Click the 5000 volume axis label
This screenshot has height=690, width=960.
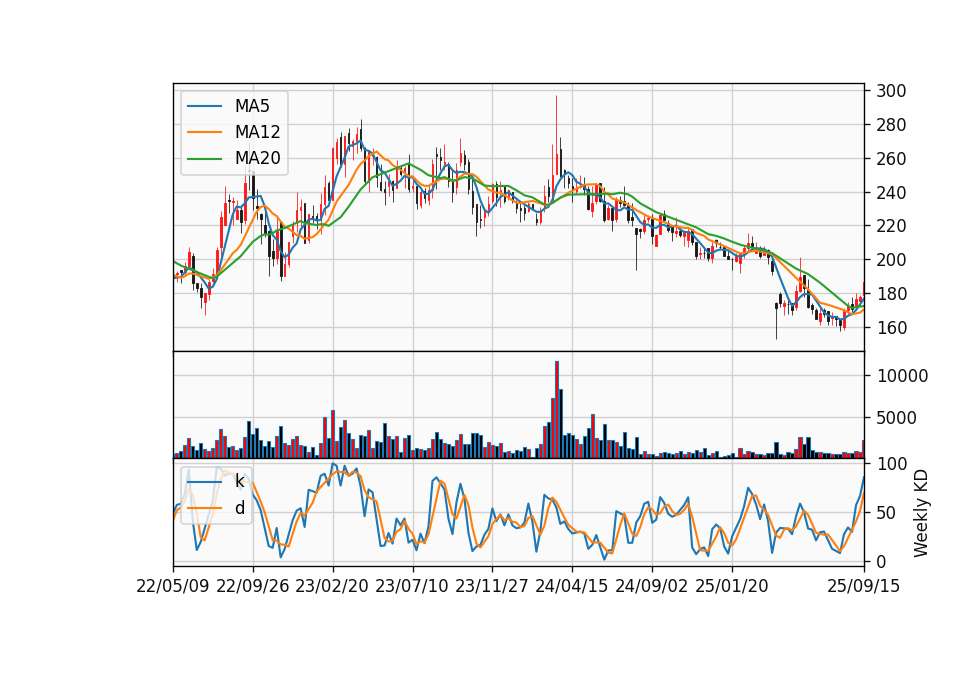pyautogui.click(x=897, y=418)
